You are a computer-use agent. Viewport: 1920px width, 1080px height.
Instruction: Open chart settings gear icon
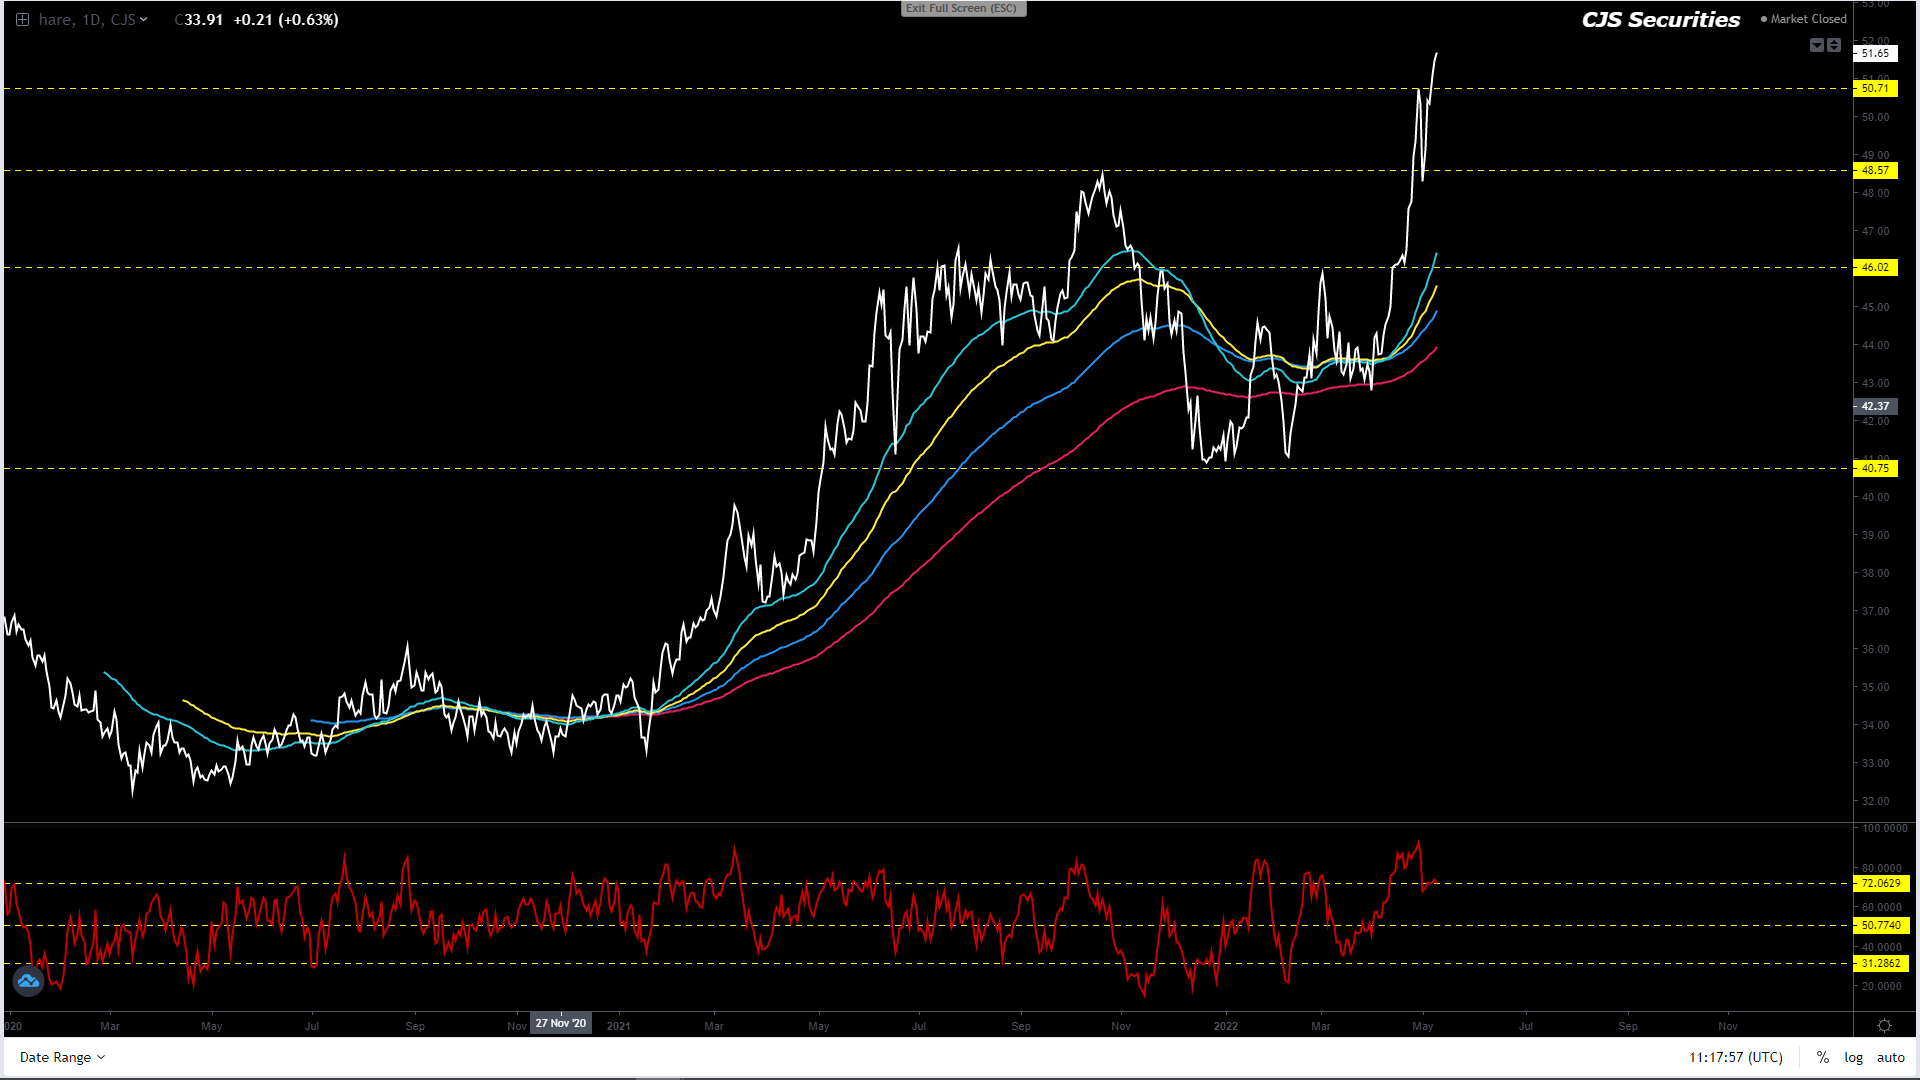[x=1884, y=1026]
